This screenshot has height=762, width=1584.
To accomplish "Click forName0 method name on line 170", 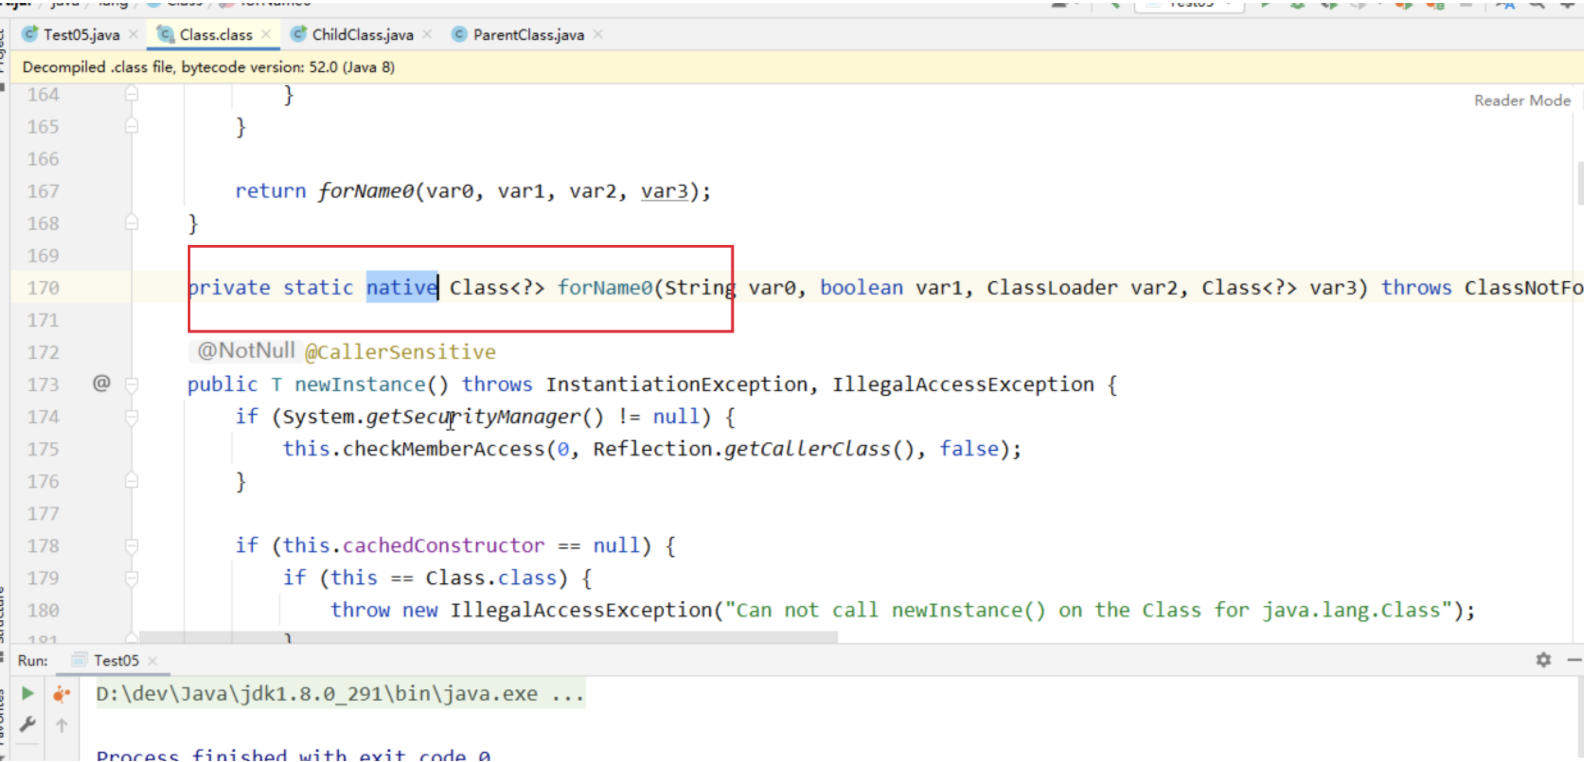I will coord(605,288).
